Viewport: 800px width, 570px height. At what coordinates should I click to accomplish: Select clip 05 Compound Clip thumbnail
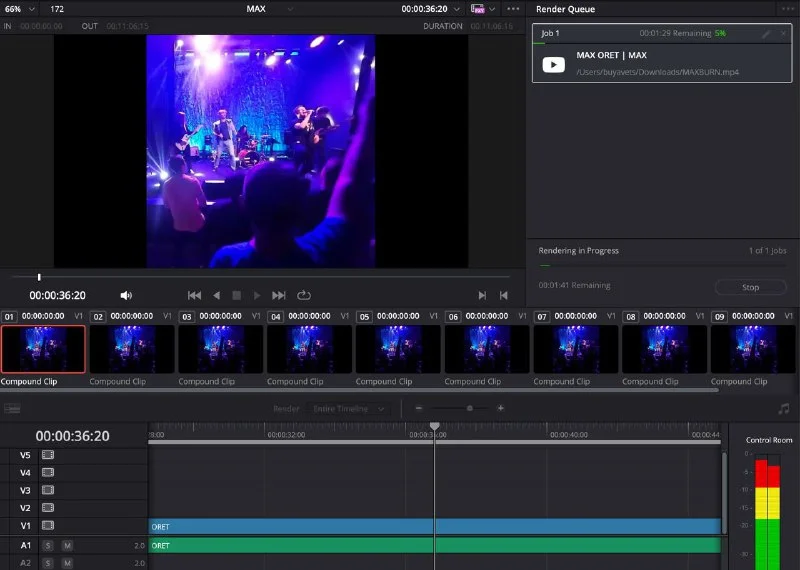pyautogui.click(x=397, y=349)
